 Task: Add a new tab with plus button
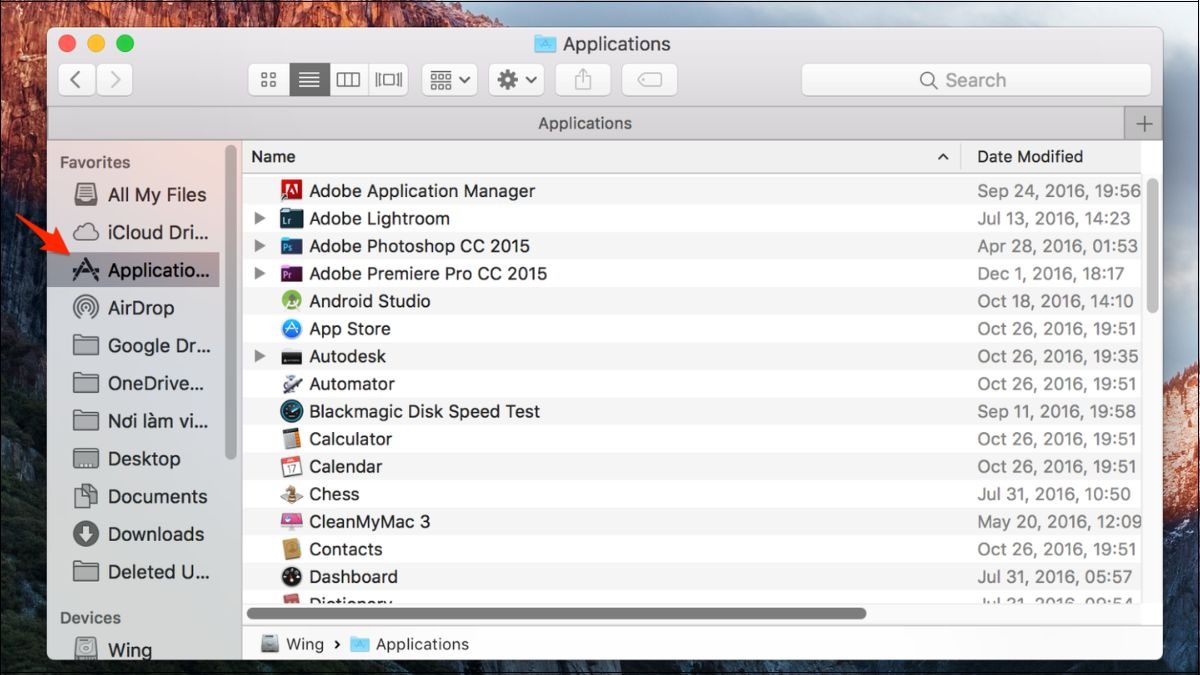pos(1144,124)
